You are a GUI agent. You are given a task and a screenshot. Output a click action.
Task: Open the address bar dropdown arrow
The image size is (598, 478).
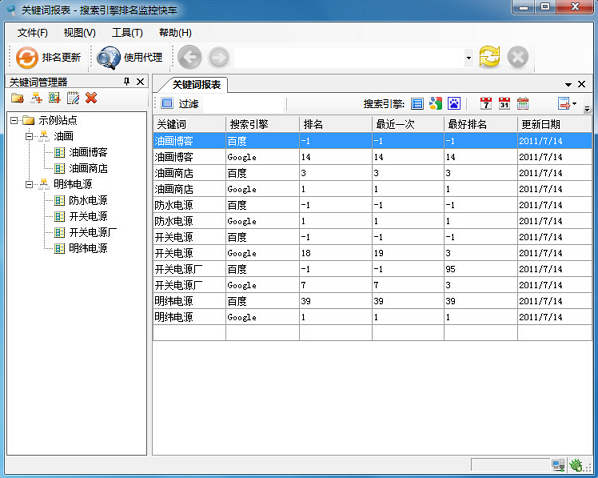pyautogui.click(x=469, y=58)
